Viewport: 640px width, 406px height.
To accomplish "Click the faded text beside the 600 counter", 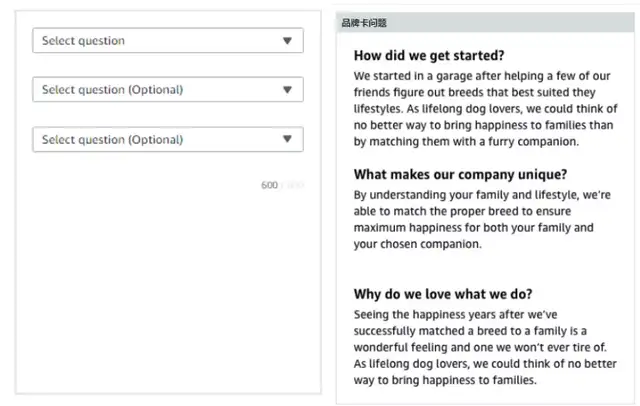I will pyautogui.click(x=291, y=185).
